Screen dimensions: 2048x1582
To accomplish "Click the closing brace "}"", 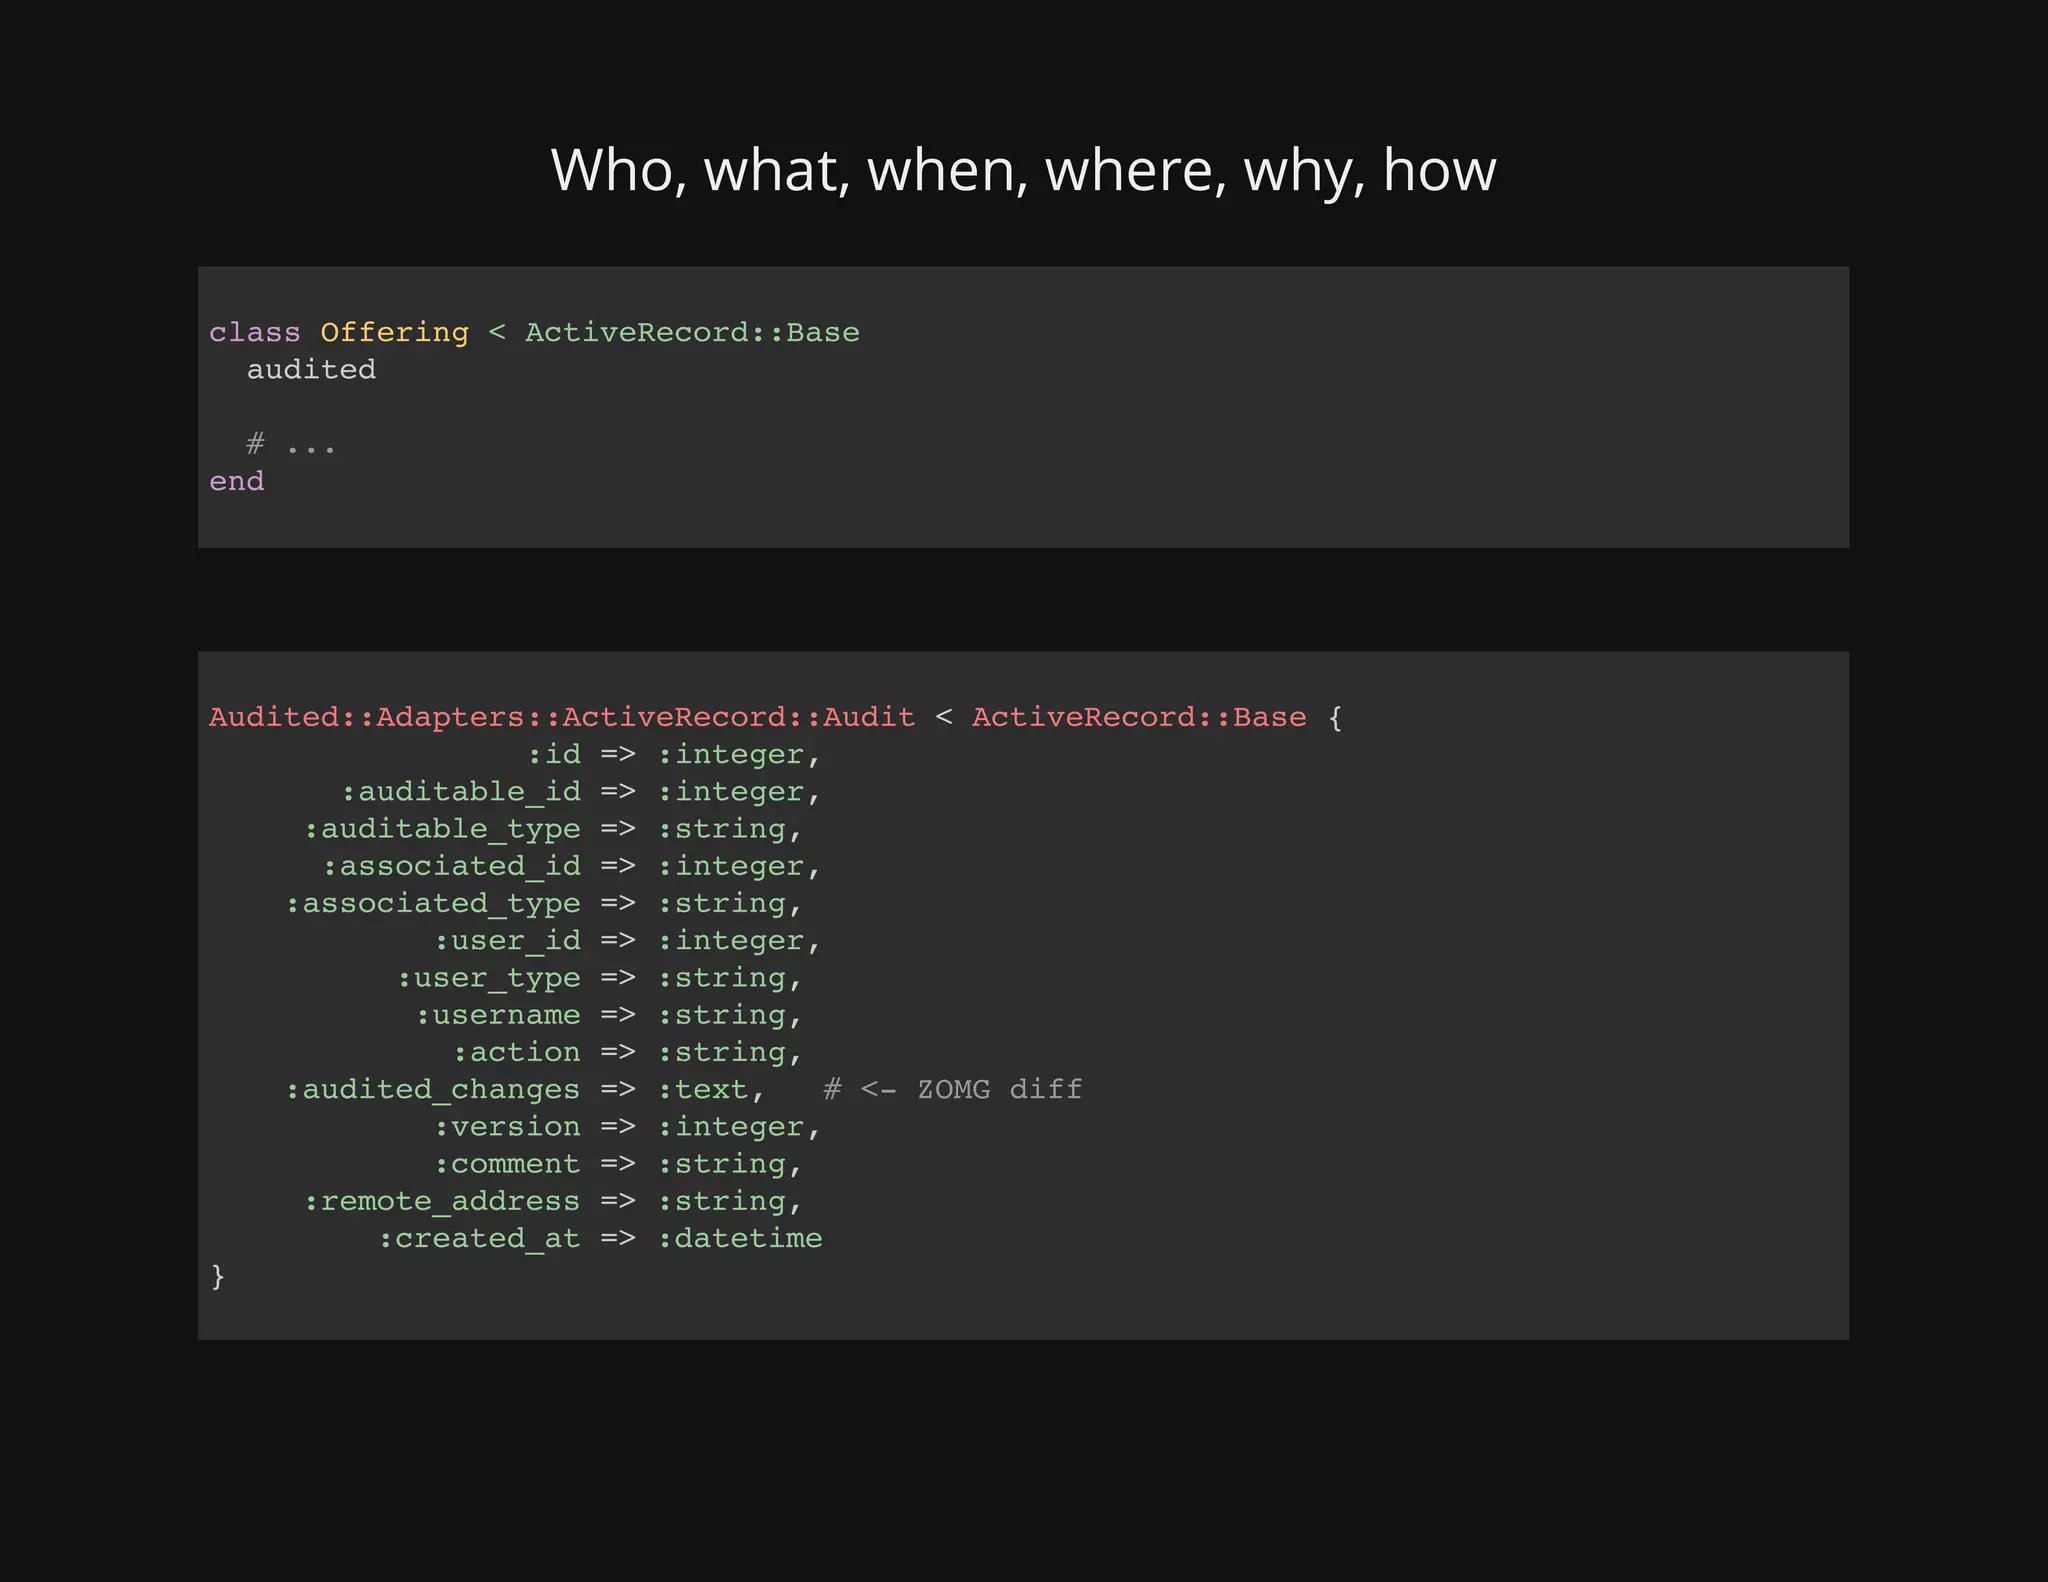I will [x=218, y=1276].
